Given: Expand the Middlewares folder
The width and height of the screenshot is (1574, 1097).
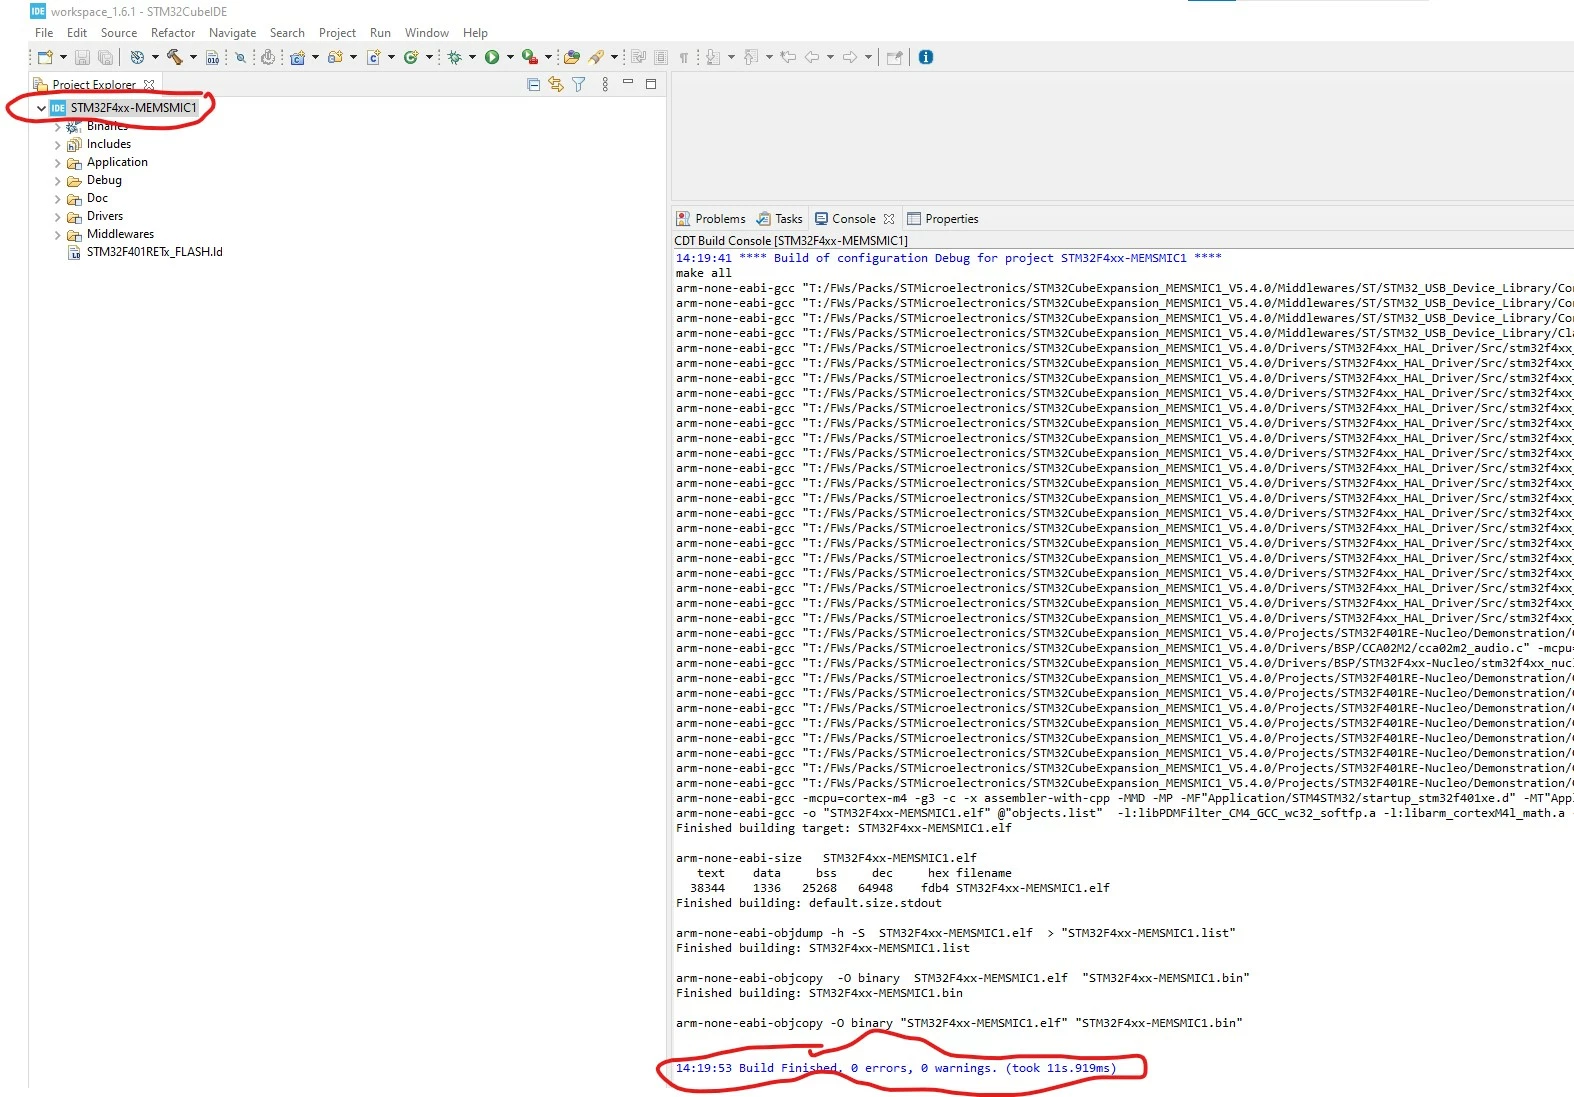Looking at the screenshot, I should pos(57,235).
